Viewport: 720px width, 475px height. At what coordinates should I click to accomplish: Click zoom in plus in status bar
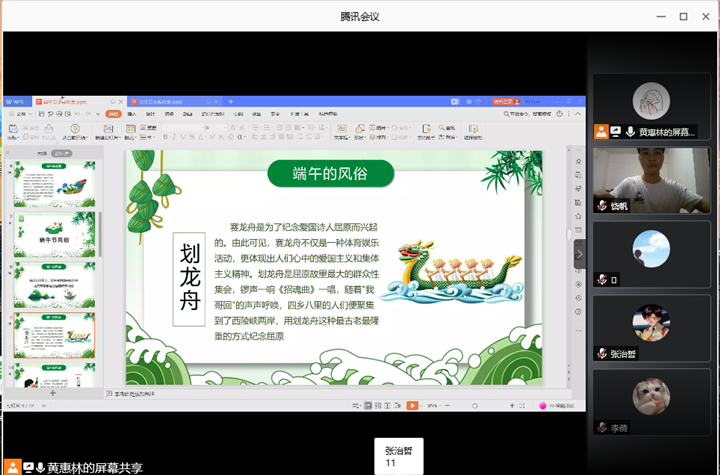tap(512, 406)
